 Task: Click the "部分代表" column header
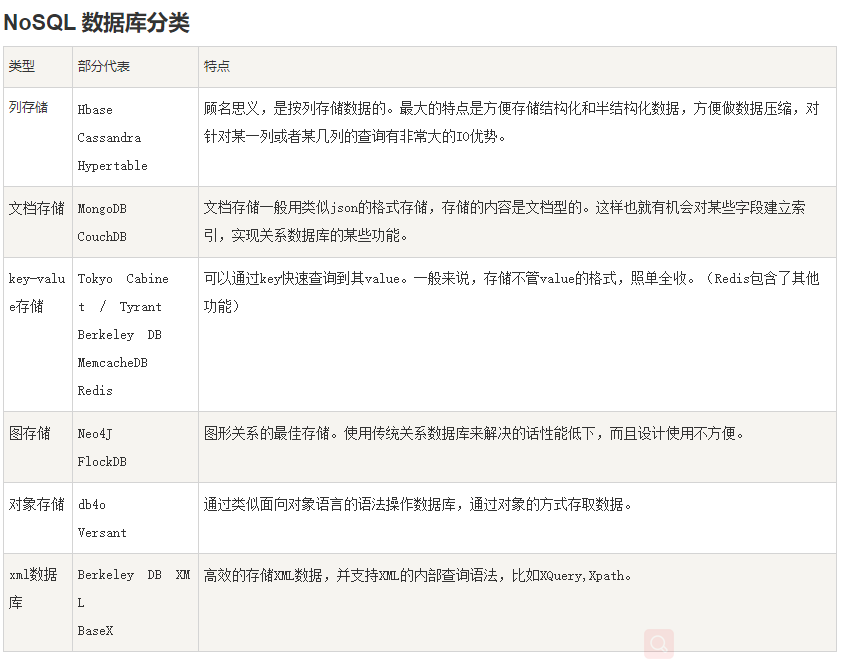pos(104,67)
